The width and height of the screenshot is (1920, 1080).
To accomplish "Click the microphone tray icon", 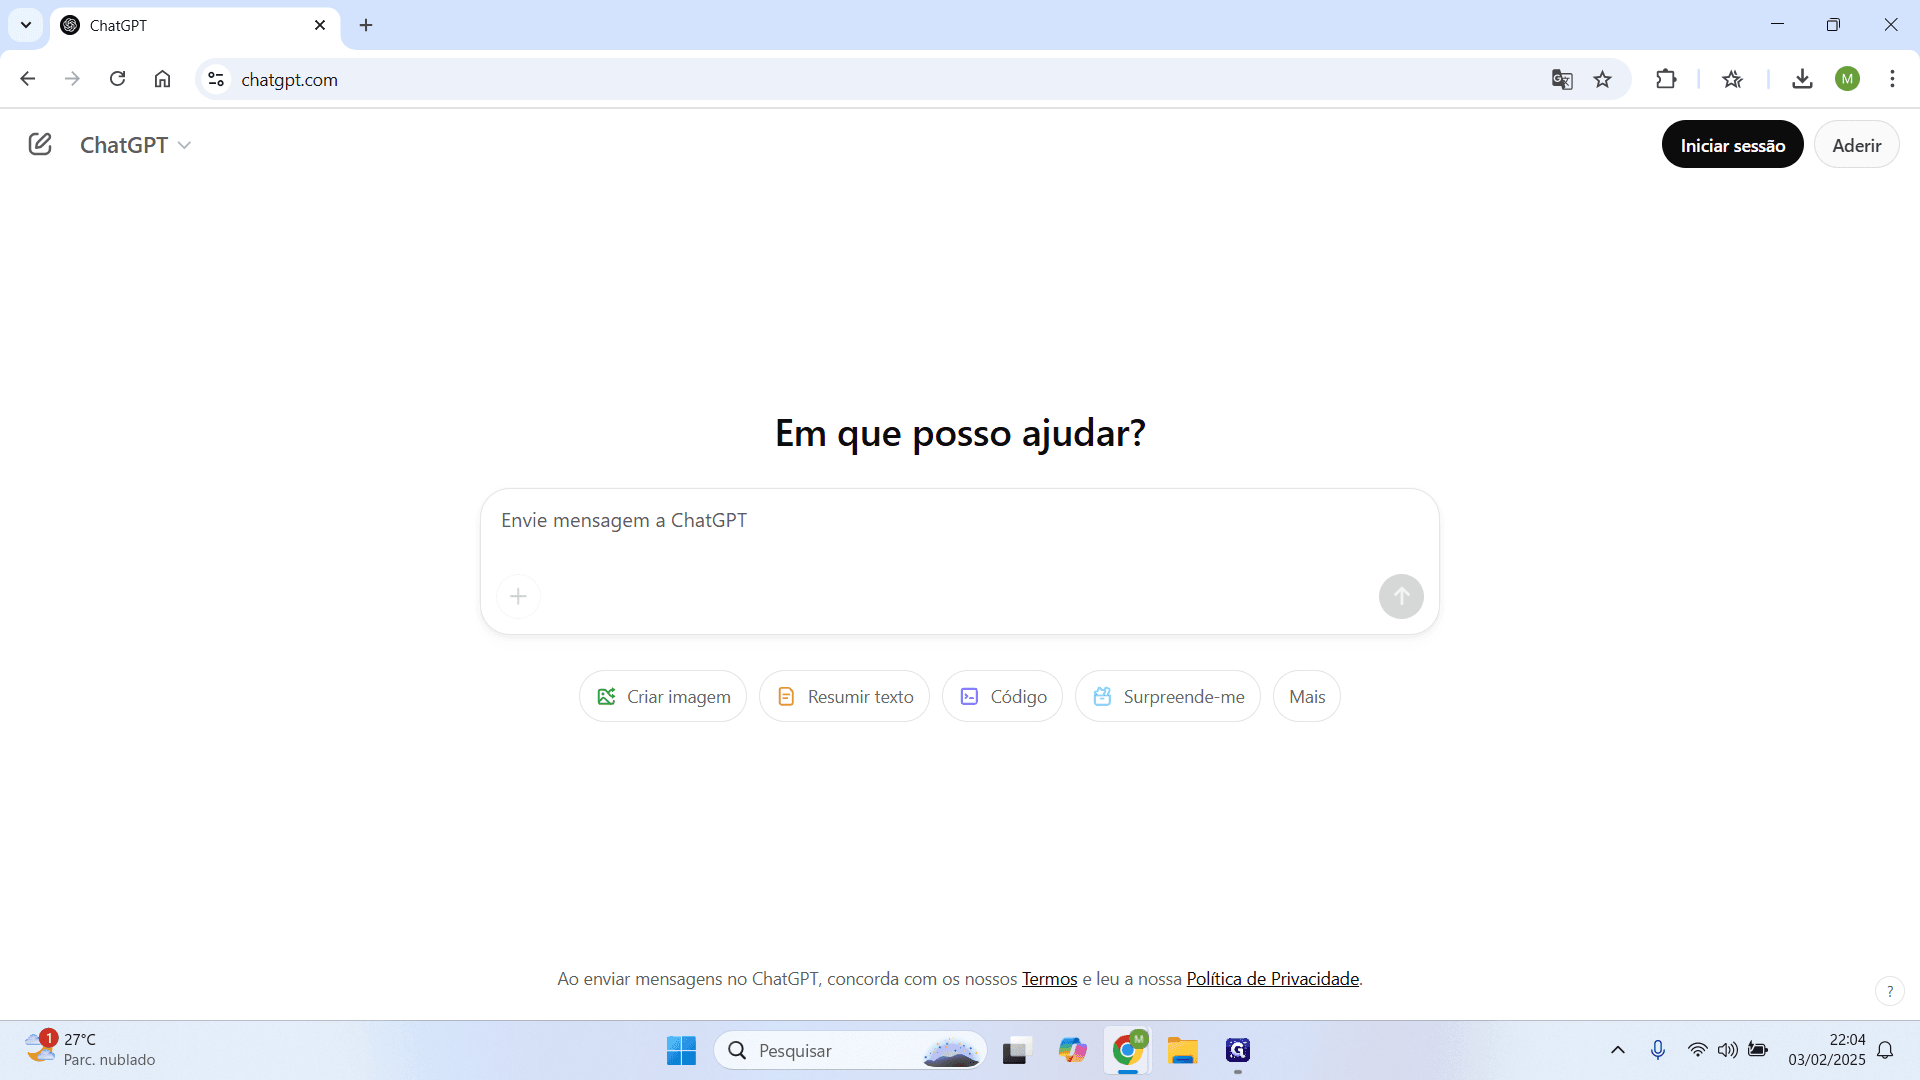I will tap(1658, 1051).
